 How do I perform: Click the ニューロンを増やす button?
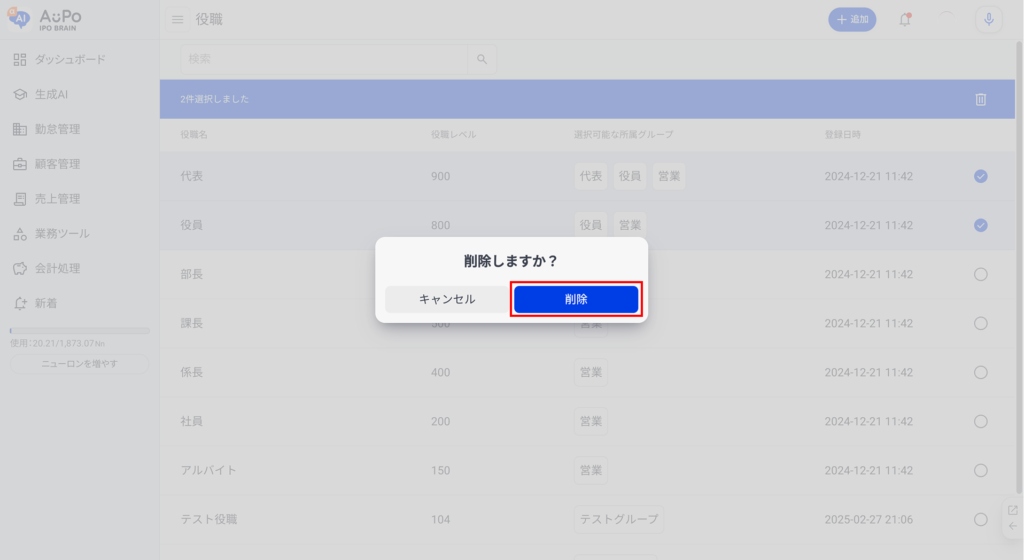[x=79, y=364]
